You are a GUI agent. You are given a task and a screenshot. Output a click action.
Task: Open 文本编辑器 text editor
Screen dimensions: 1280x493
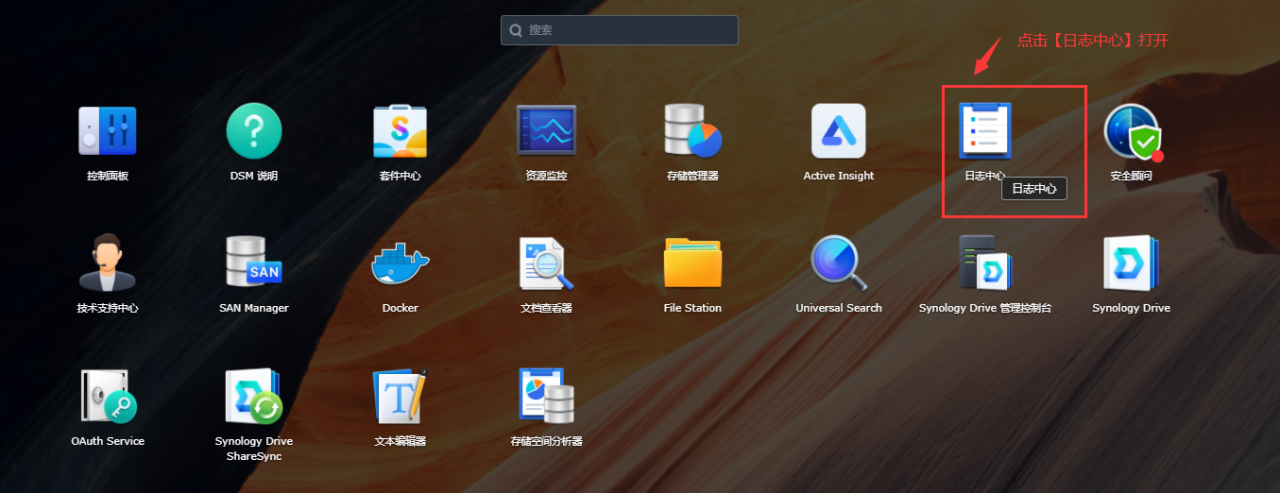[400, 396]
